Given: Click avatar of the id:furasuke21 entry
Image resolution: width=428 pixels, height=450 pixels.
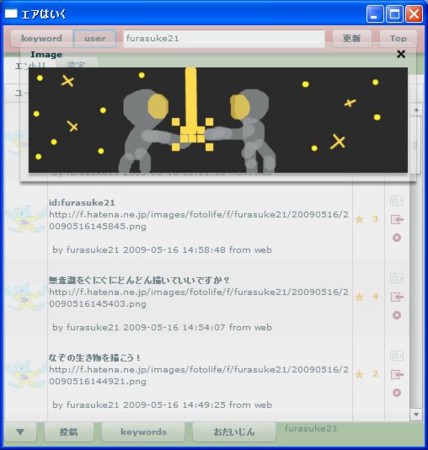Looking at the screenshot, I should 26,219.
